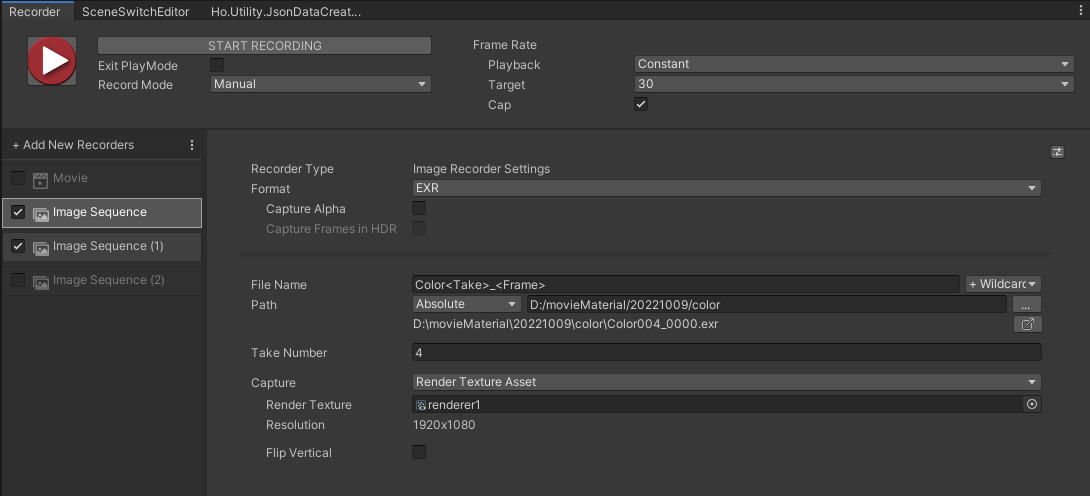The image size is (1090, 496).
Task: Select the Image Sequence (2) recorder icon
Action: tap(40, 281)
